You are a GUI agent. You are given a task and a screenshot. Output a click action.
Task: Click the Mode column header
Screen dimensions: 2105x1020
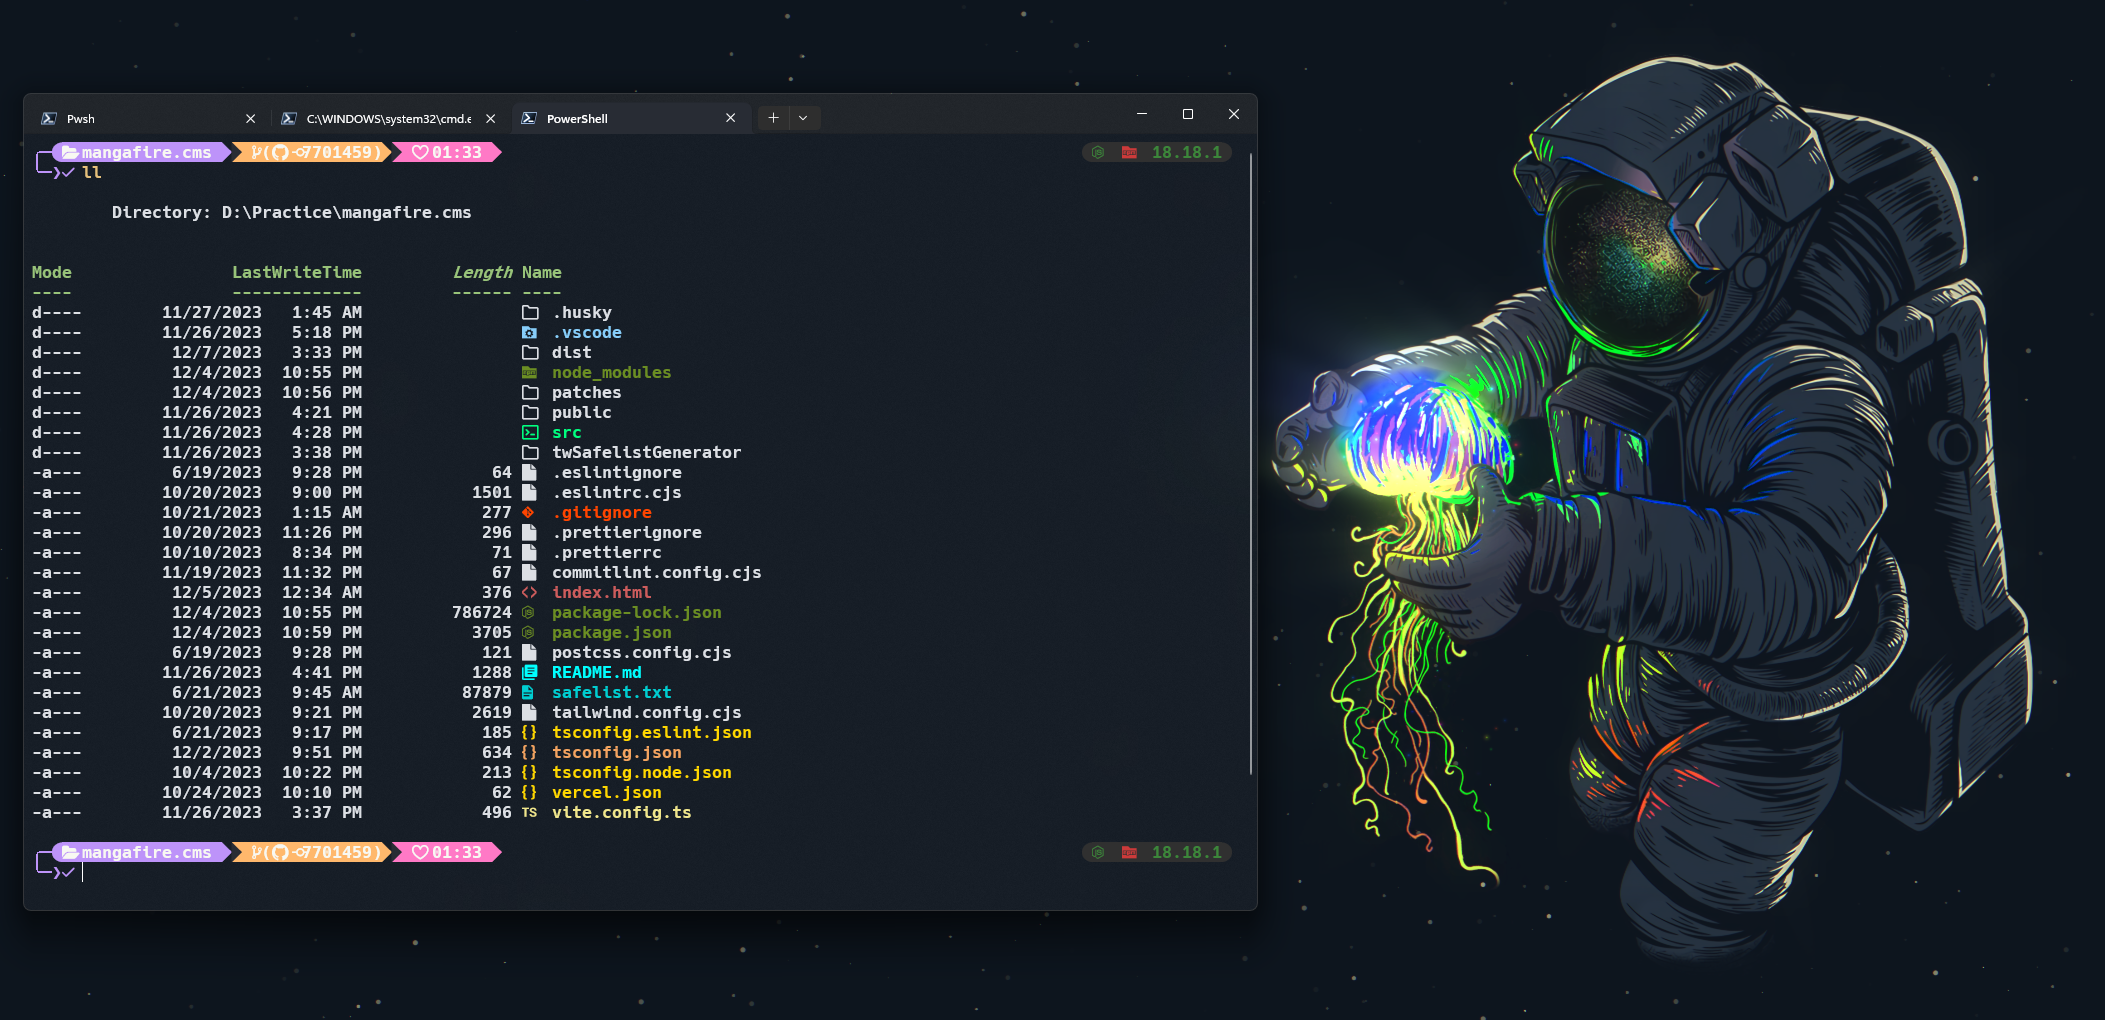point(52,273)
